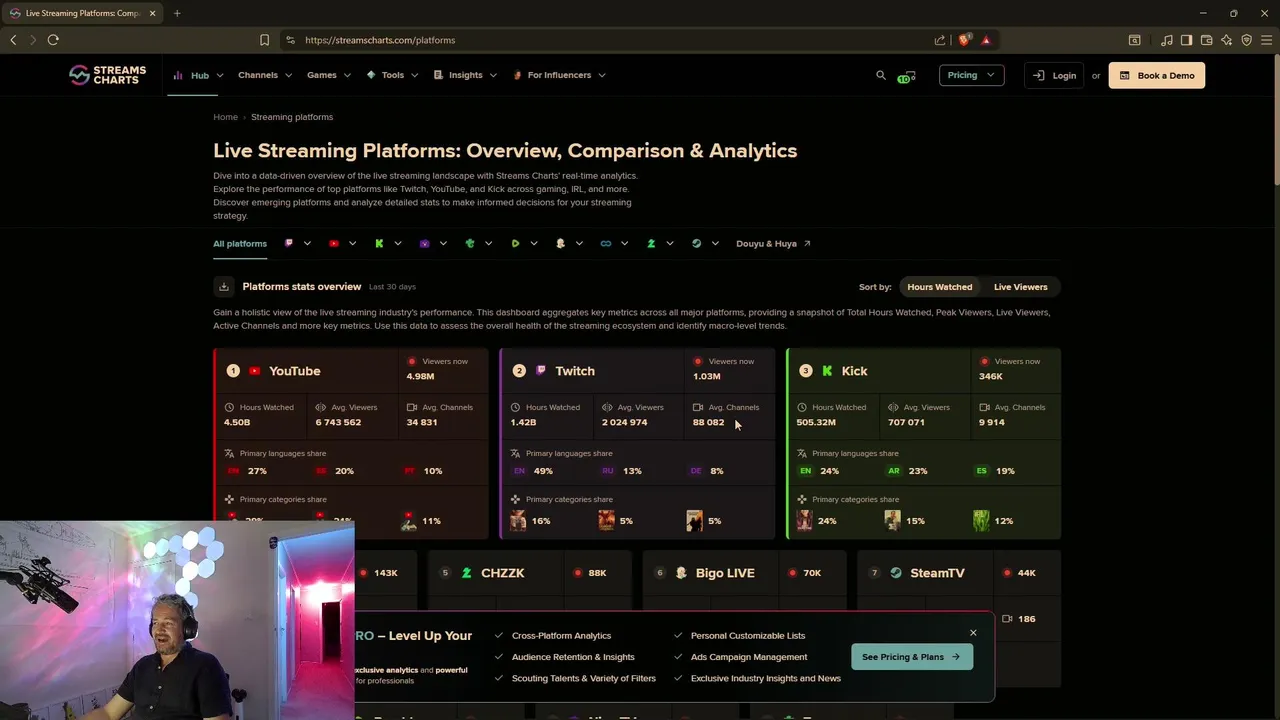
Task: Open the Bigo LIVE platform card title
Action: (725, 573)
